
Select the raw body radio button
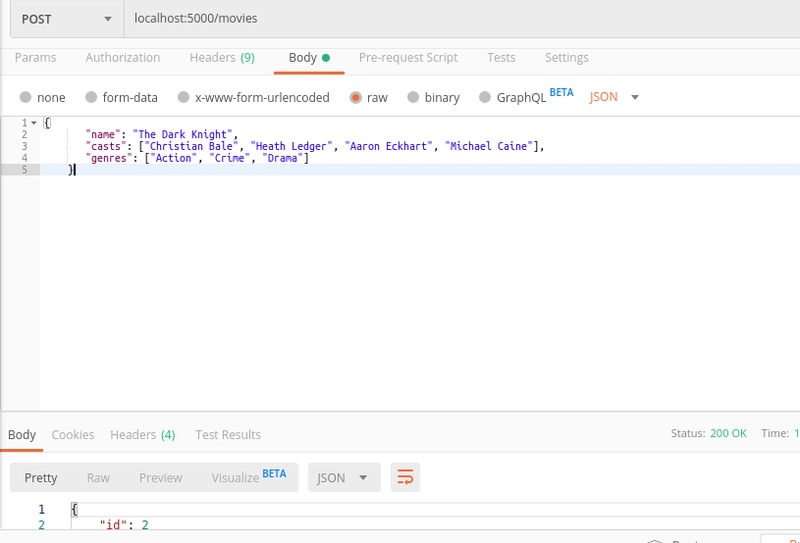356,97
